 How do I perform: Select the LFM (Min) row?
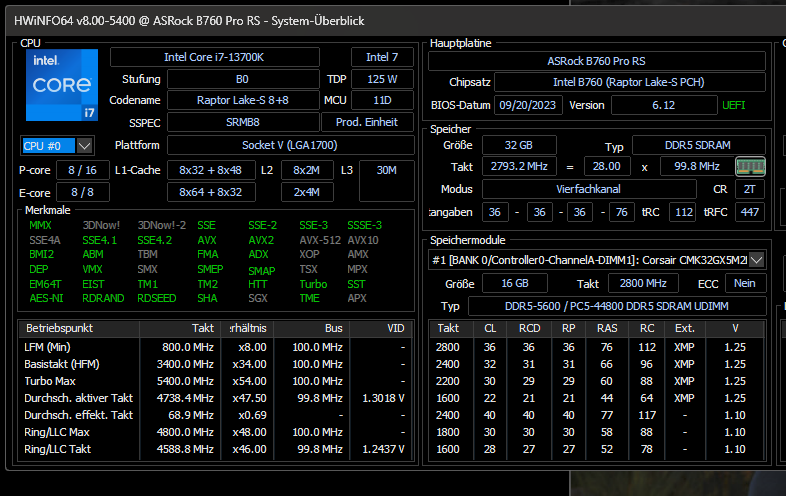(x=216, y=347)
